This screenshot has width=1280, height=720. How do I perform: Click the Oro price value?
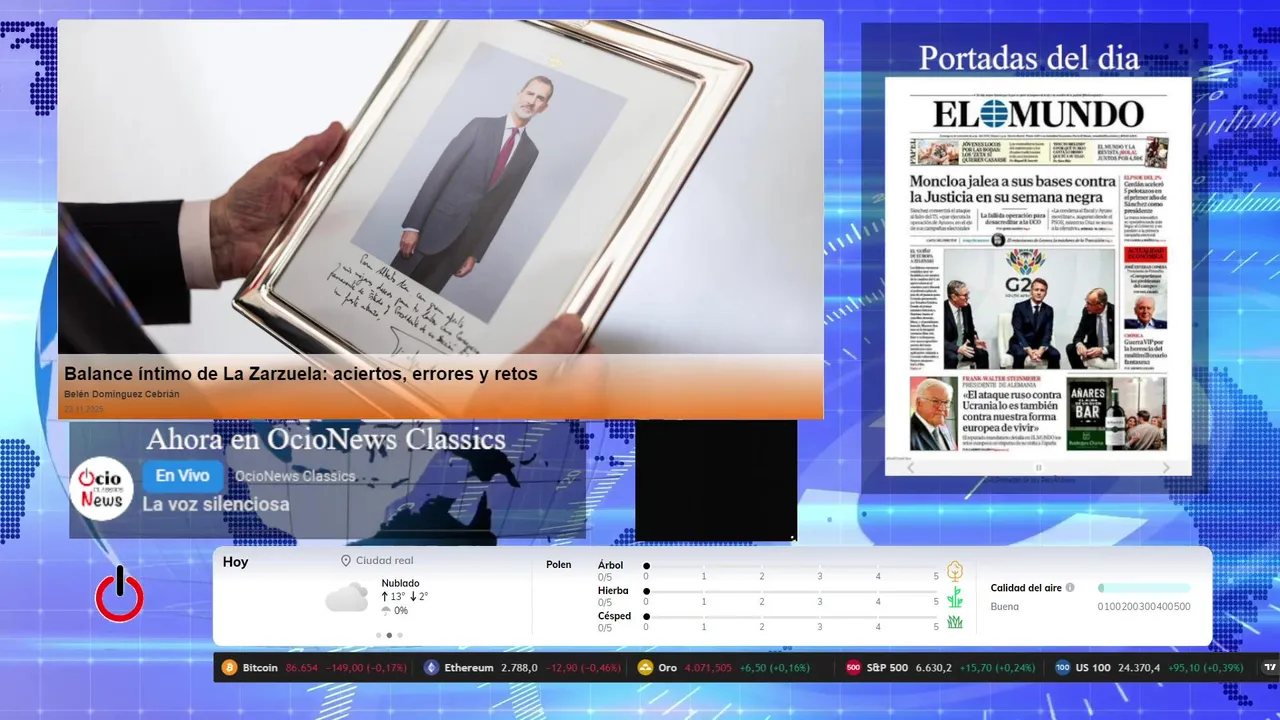coord(708,668)
